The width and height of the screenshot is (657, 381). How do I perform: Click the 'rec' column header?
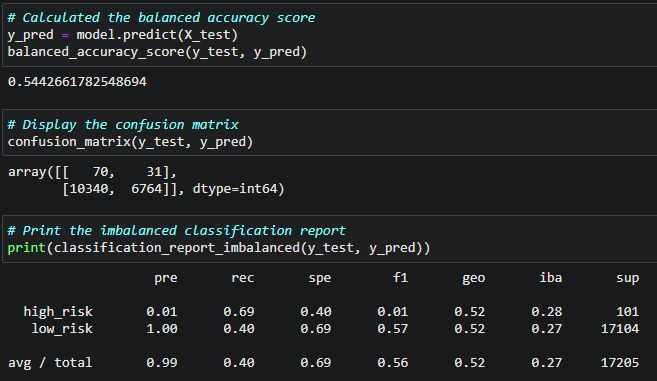[243, 278]
